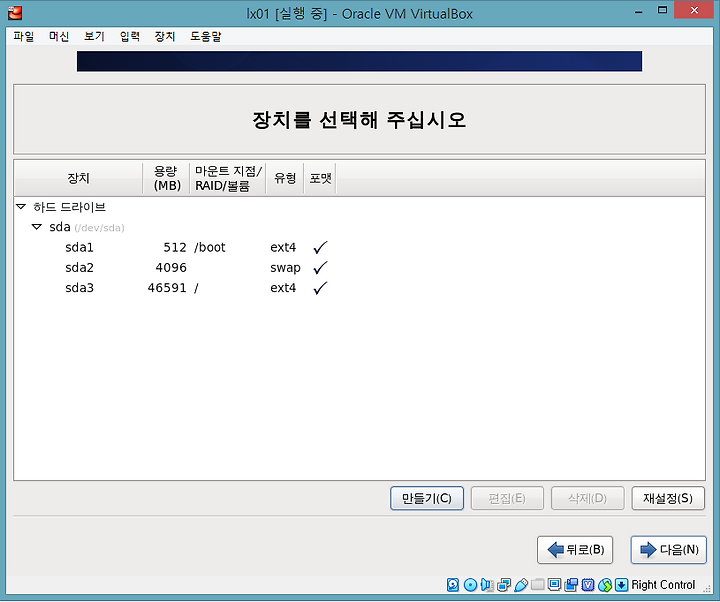Click the optical disc status icon
This screenshot has height=602, width=720.
coord(470,585)
